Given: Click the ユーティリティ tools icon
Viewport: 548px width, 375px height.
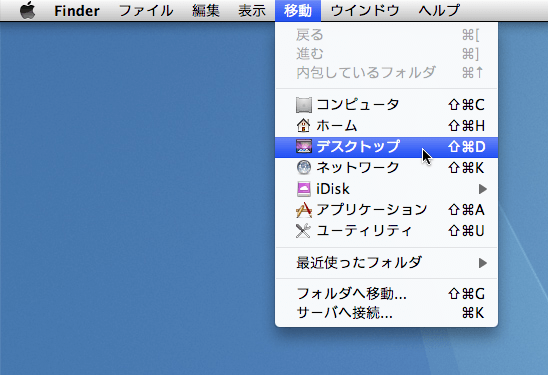Looking at the screenshot, I should (x=303, y=231).
